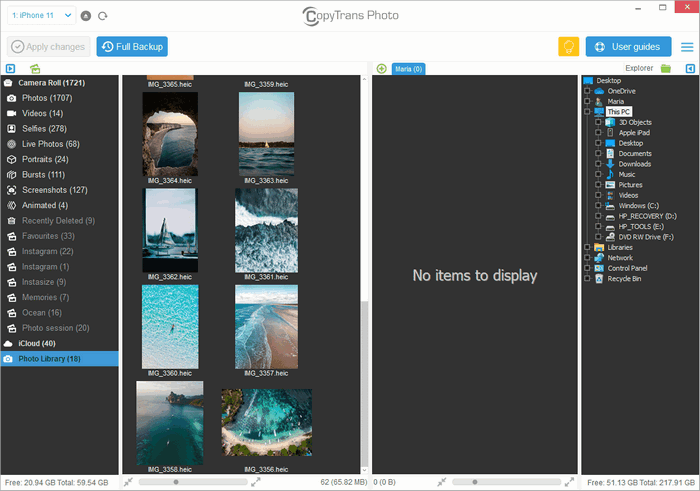Click the refresh device icon

(x=103, y=16)
